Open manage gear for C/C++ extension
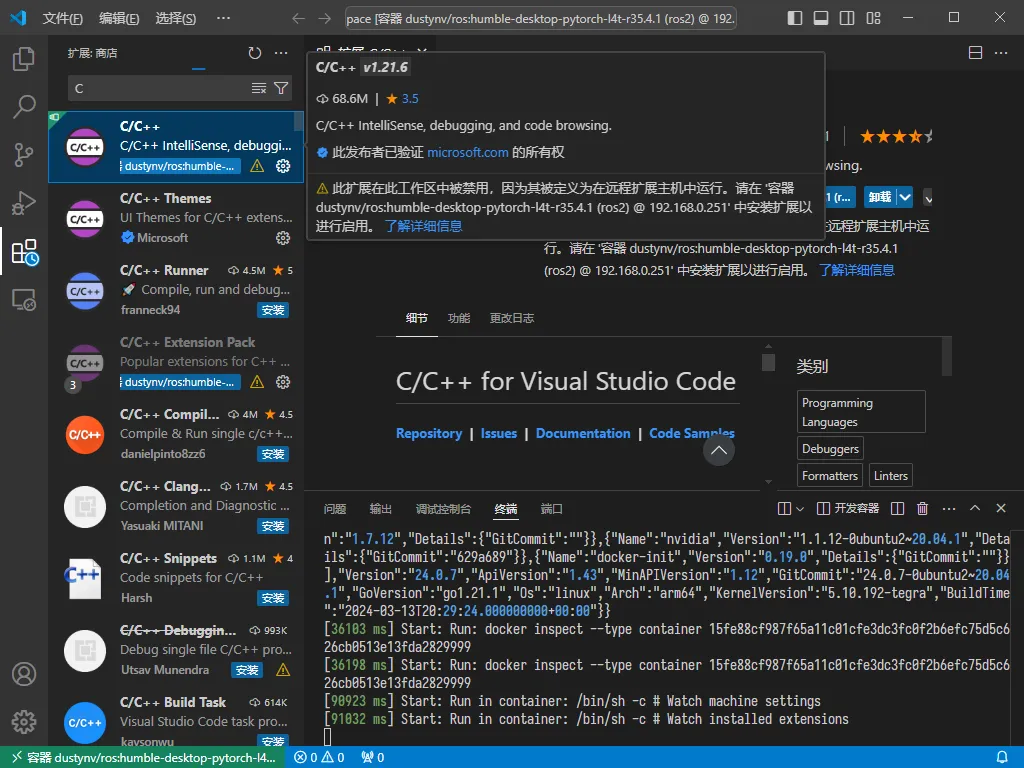 pos(283,166)
